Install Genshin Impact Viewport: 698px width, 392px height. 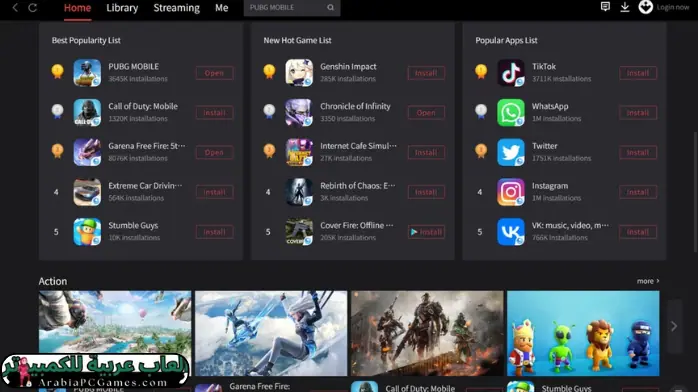tap(426, 73)
